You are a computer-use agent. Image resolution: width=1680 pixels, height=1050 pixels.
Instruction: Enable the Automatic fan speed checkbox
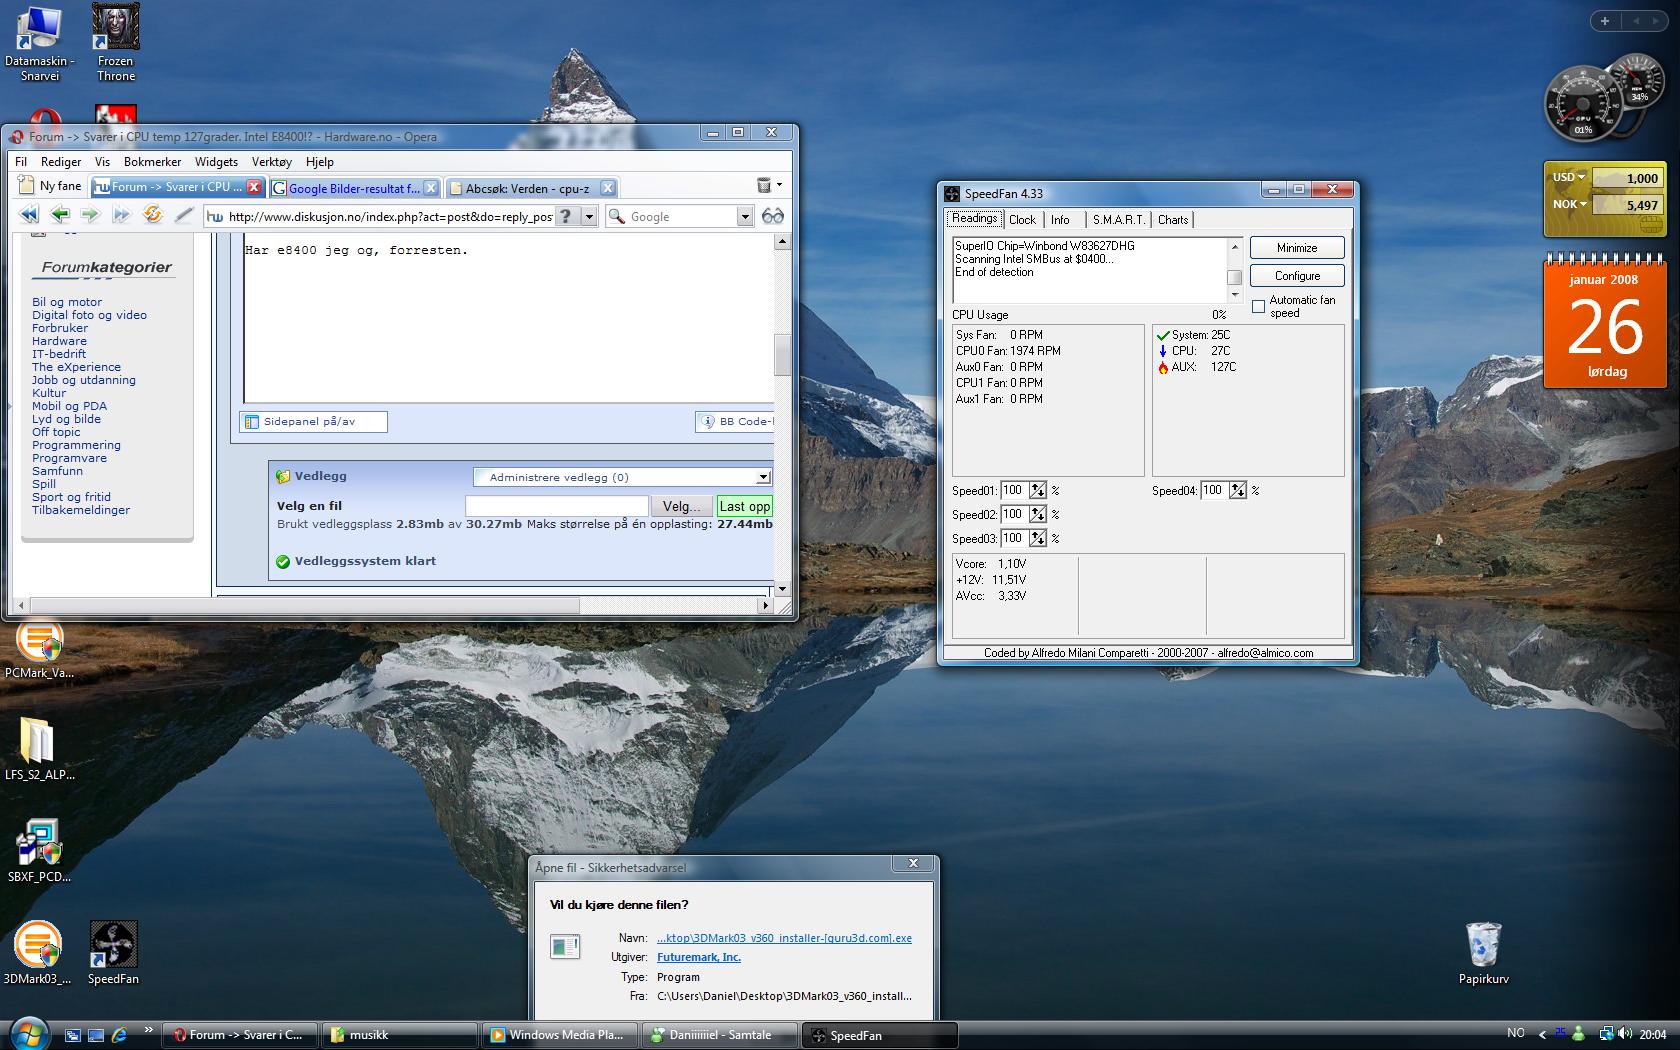click(1258, 307)
